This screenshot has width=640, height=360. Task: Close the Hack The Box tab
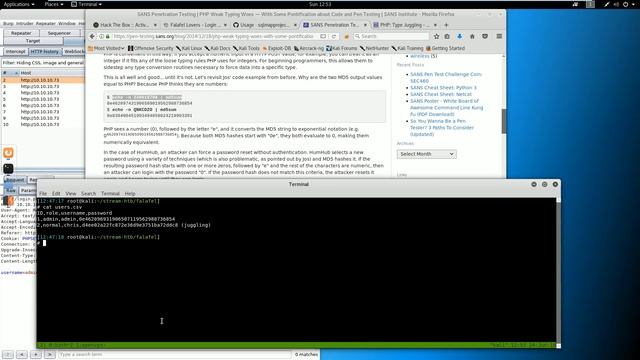click(155, 25)
